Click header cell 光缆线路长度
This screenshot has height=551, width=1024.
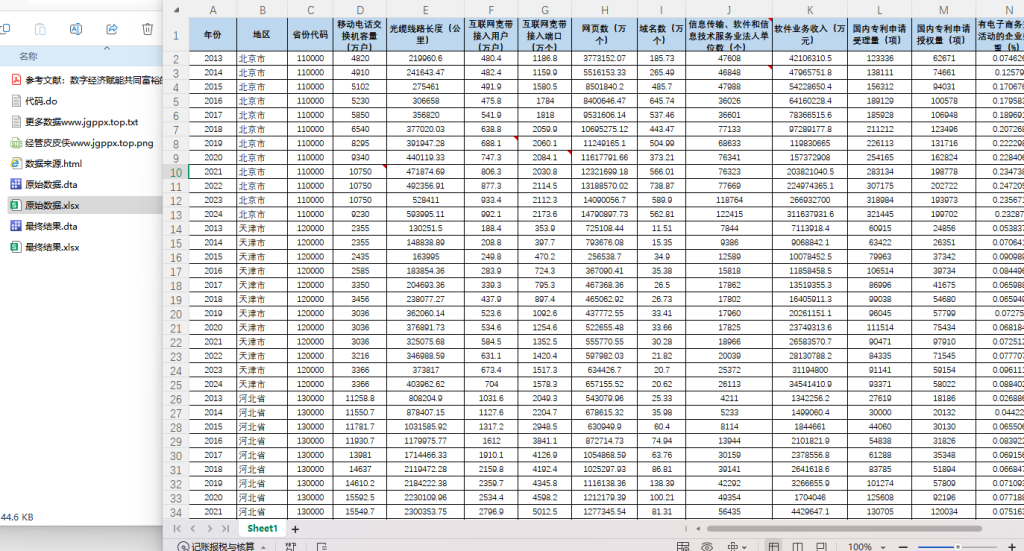click(426, 35)
